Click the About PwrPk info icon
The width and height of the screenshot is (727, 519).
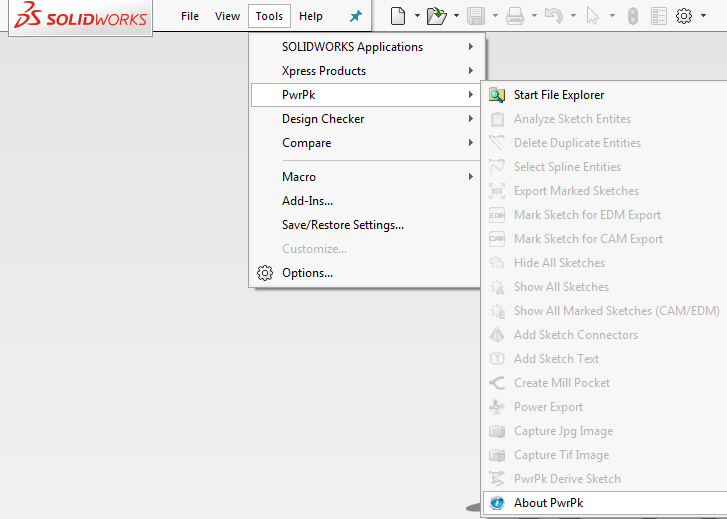497,503
